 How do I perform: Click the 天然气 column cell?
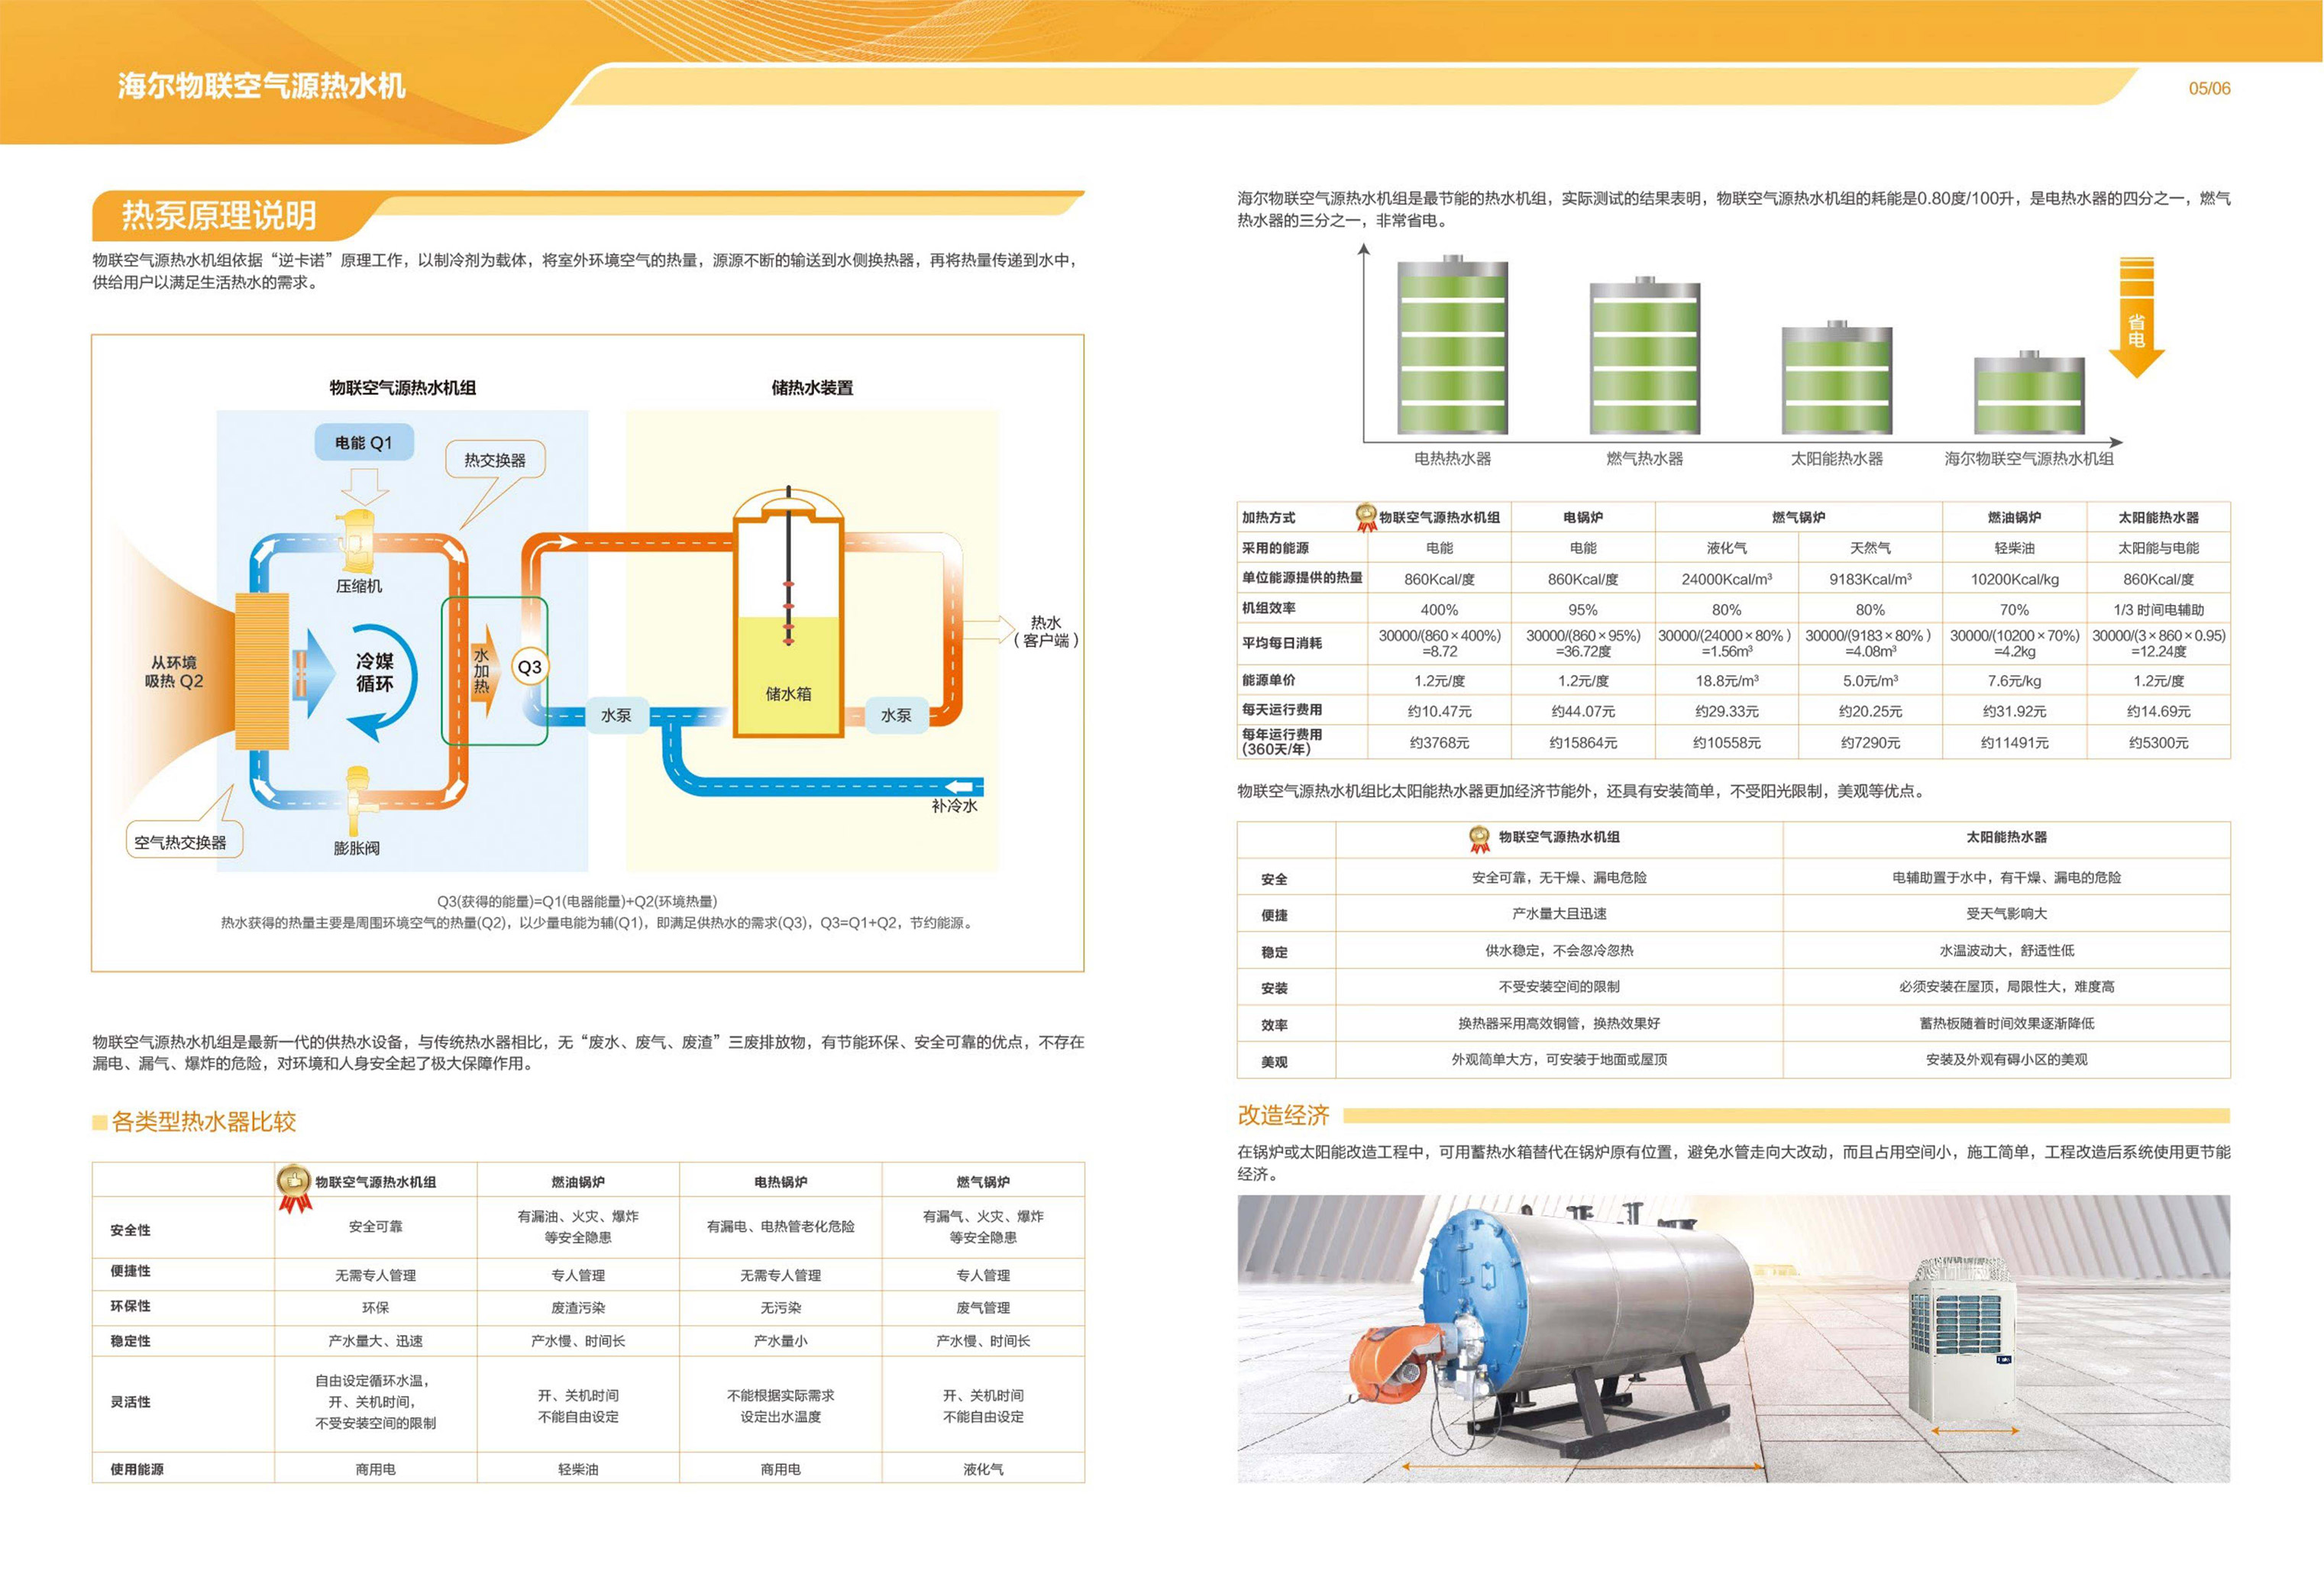click(x=1870, y=548)
